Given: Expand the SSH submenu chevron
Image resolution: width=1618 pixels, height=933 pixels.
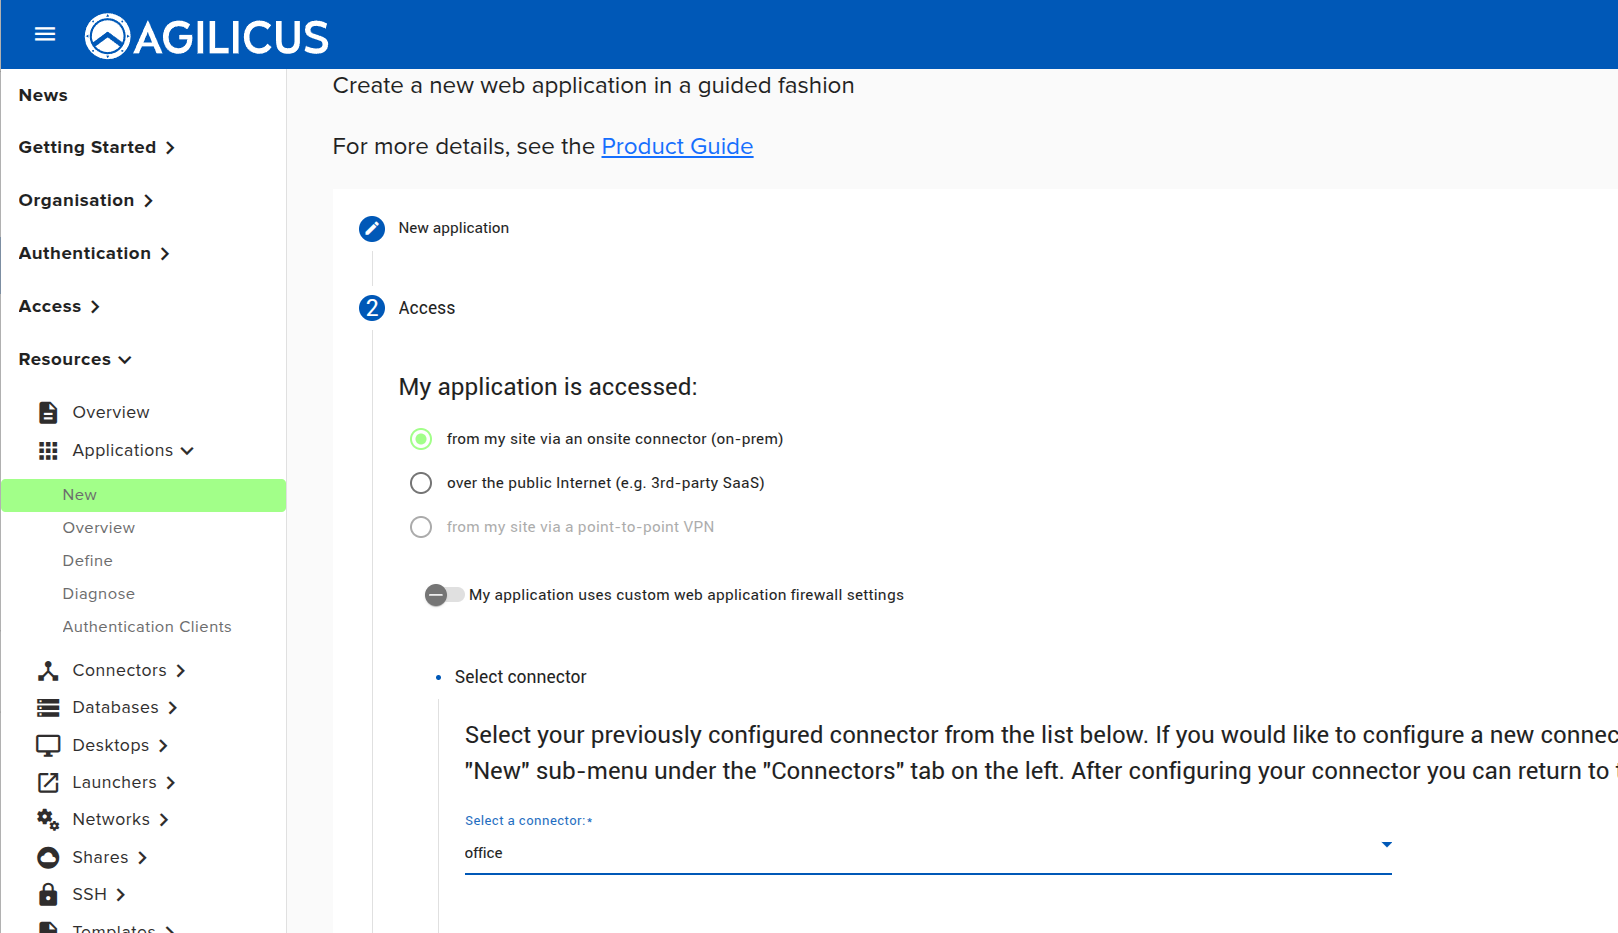Looking at the screenshot, I should (x=121, y=895).
